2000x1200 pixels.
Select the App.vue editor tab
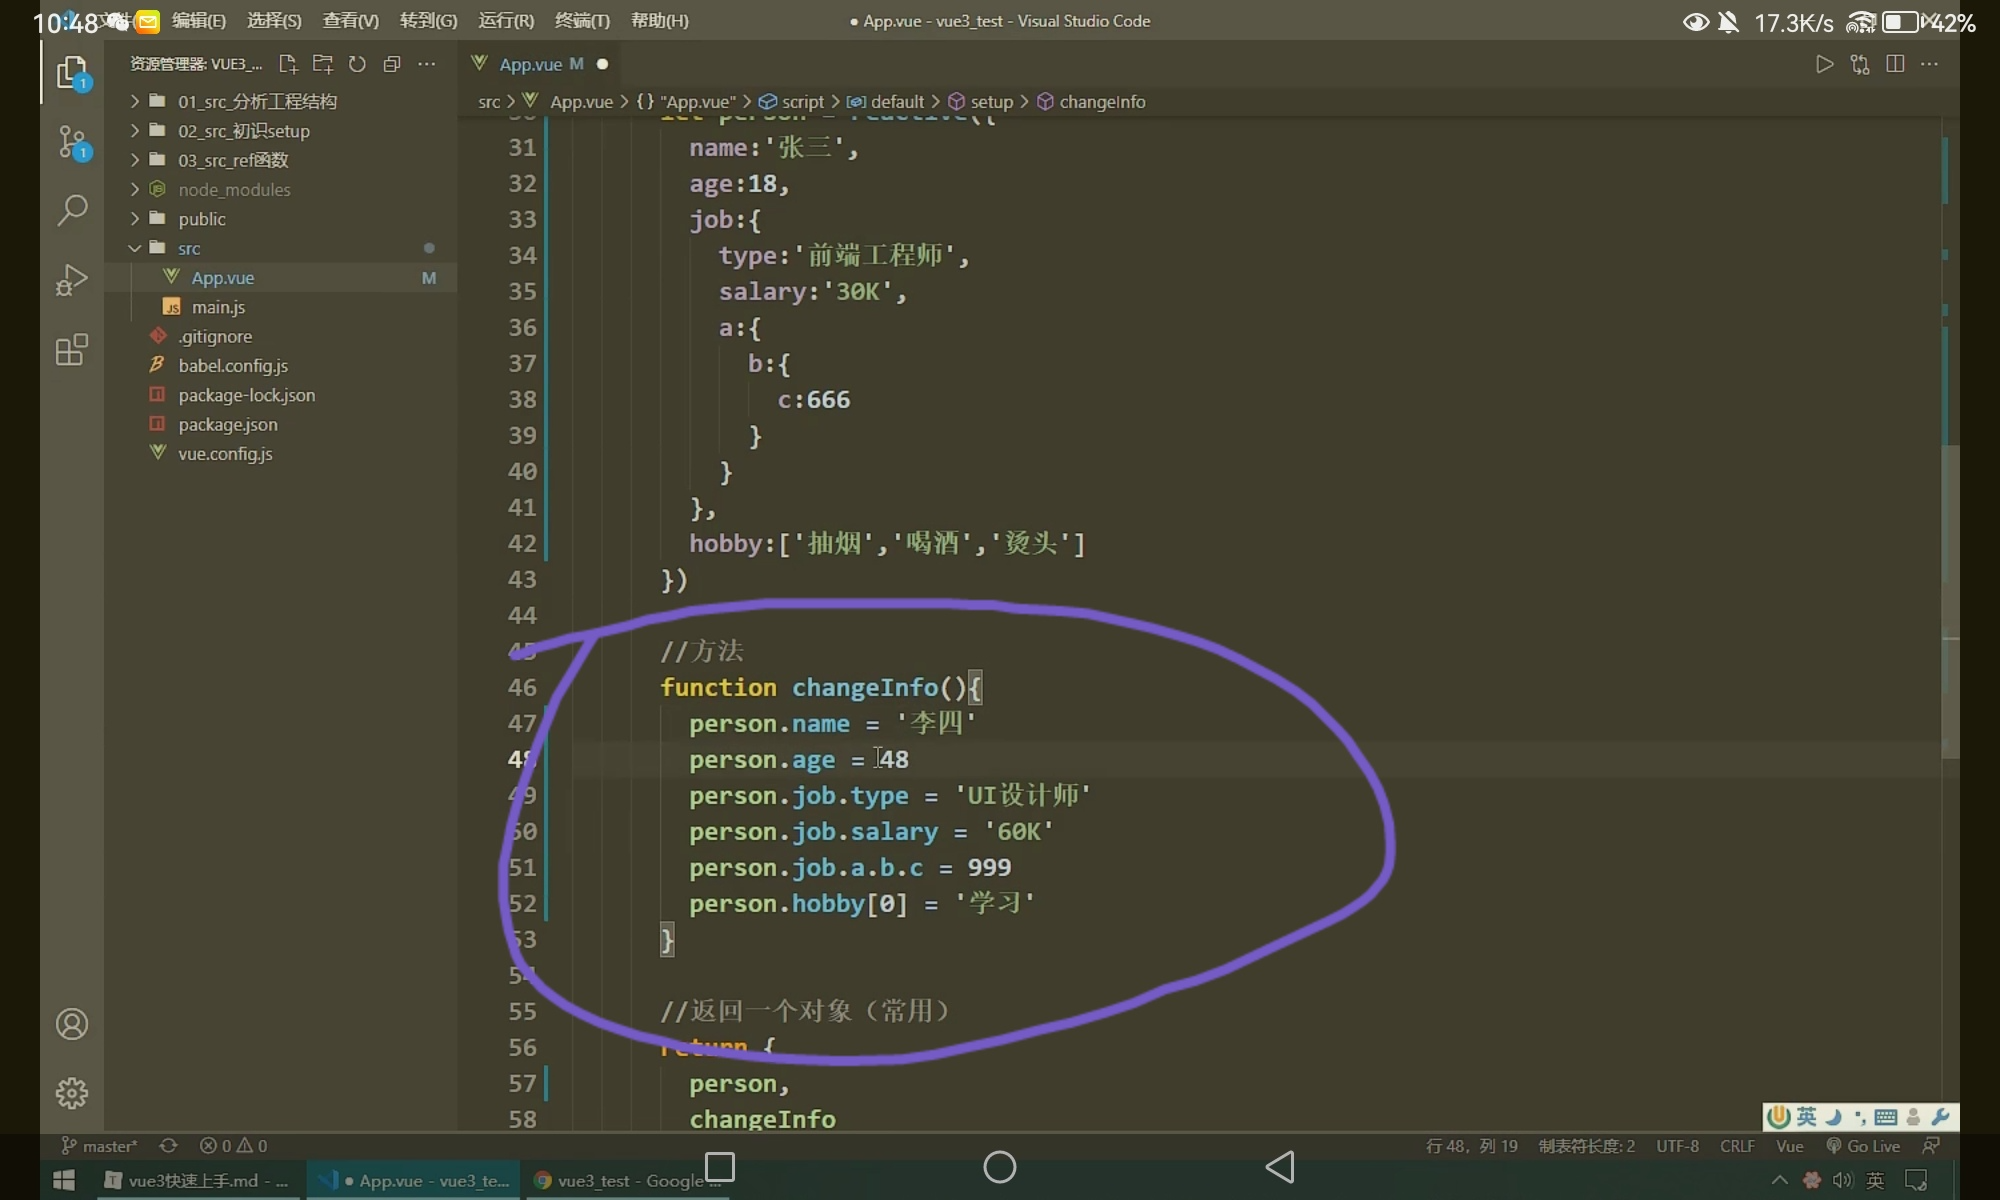530,64
